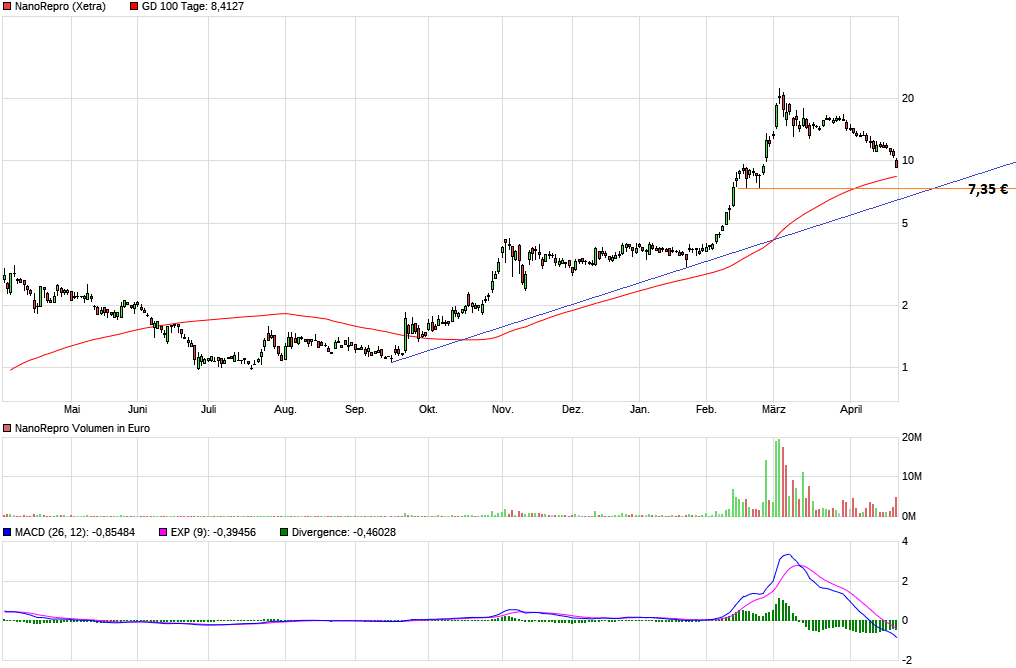Screen dimensions: 1016x668
Task: Click the 'Okt.' month axis label
Action: (428, 409)
